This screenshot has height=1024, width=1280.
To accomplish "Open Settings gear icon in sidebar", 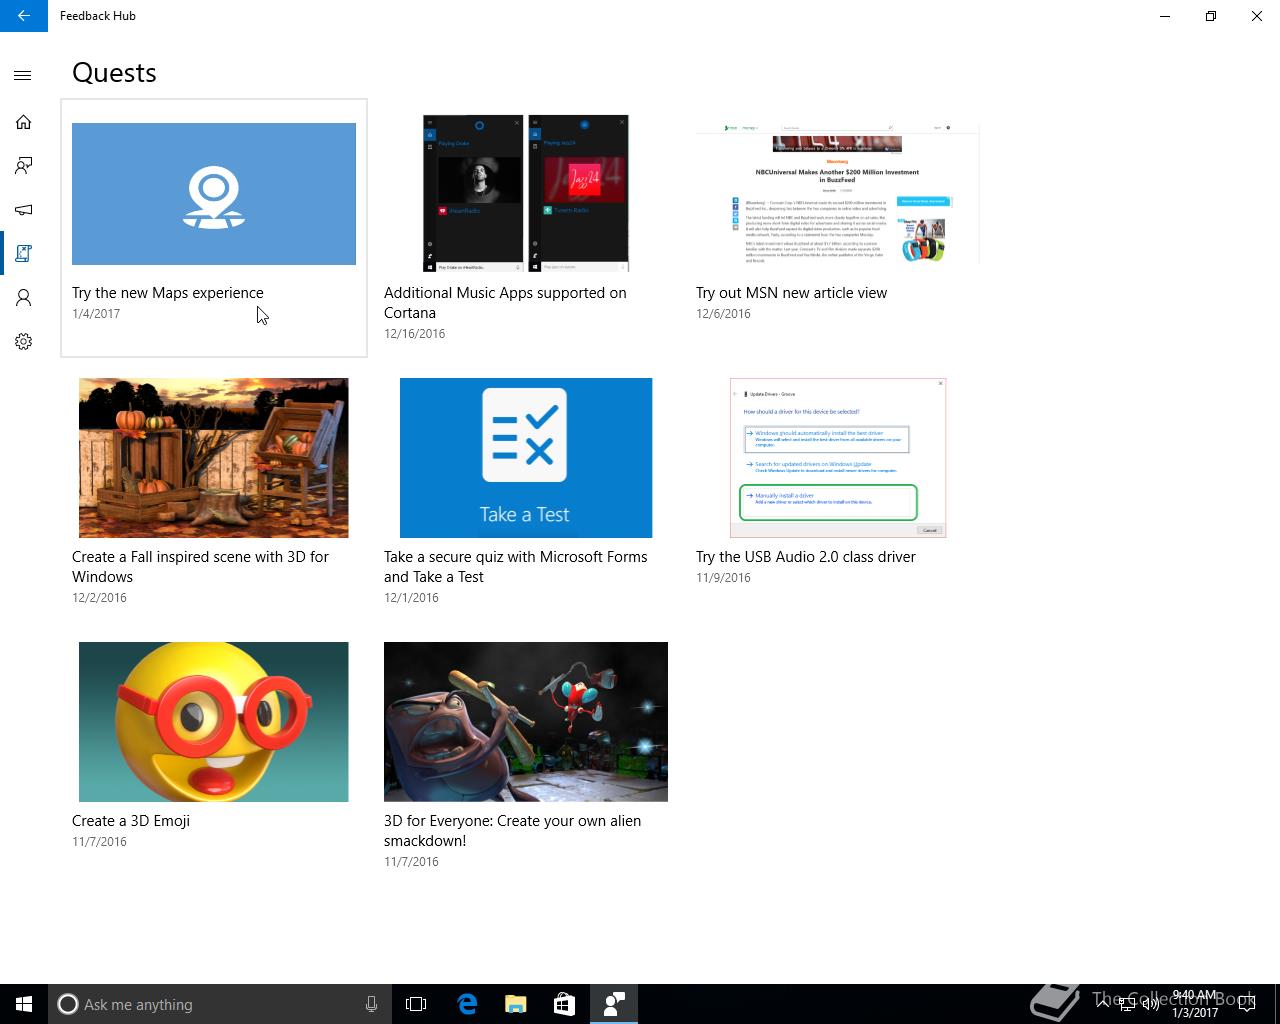I will pyautogui.click(x=23, y=342).
